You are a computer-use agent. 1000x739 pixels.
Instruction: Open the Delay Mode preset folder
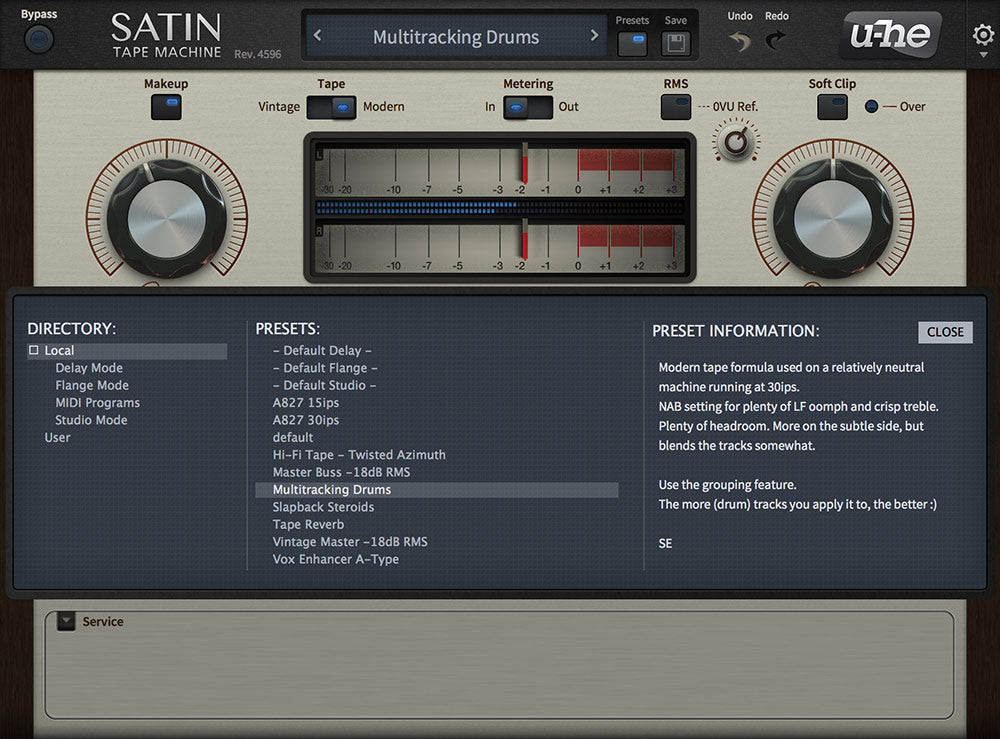89,368
